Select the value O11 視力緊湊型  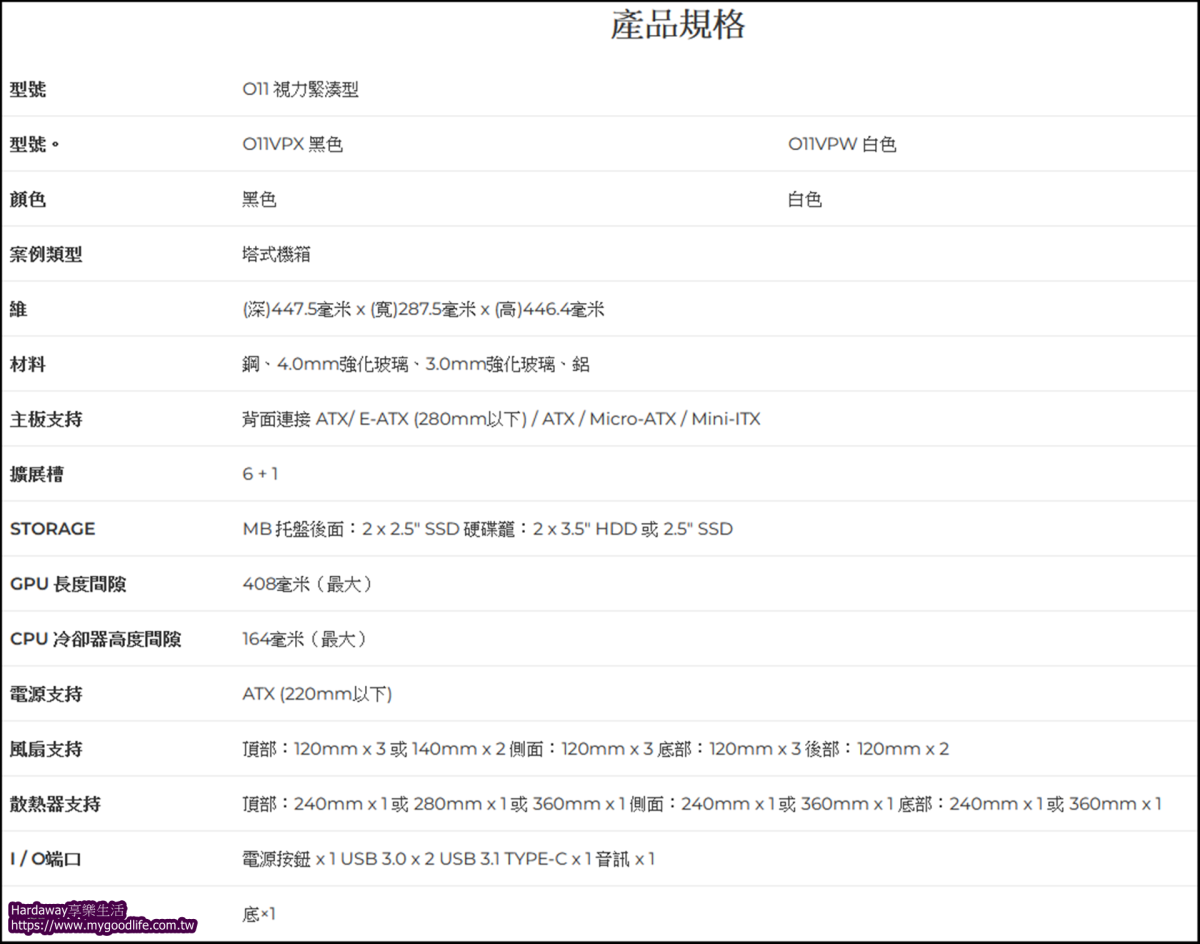(x=301, y=90)
